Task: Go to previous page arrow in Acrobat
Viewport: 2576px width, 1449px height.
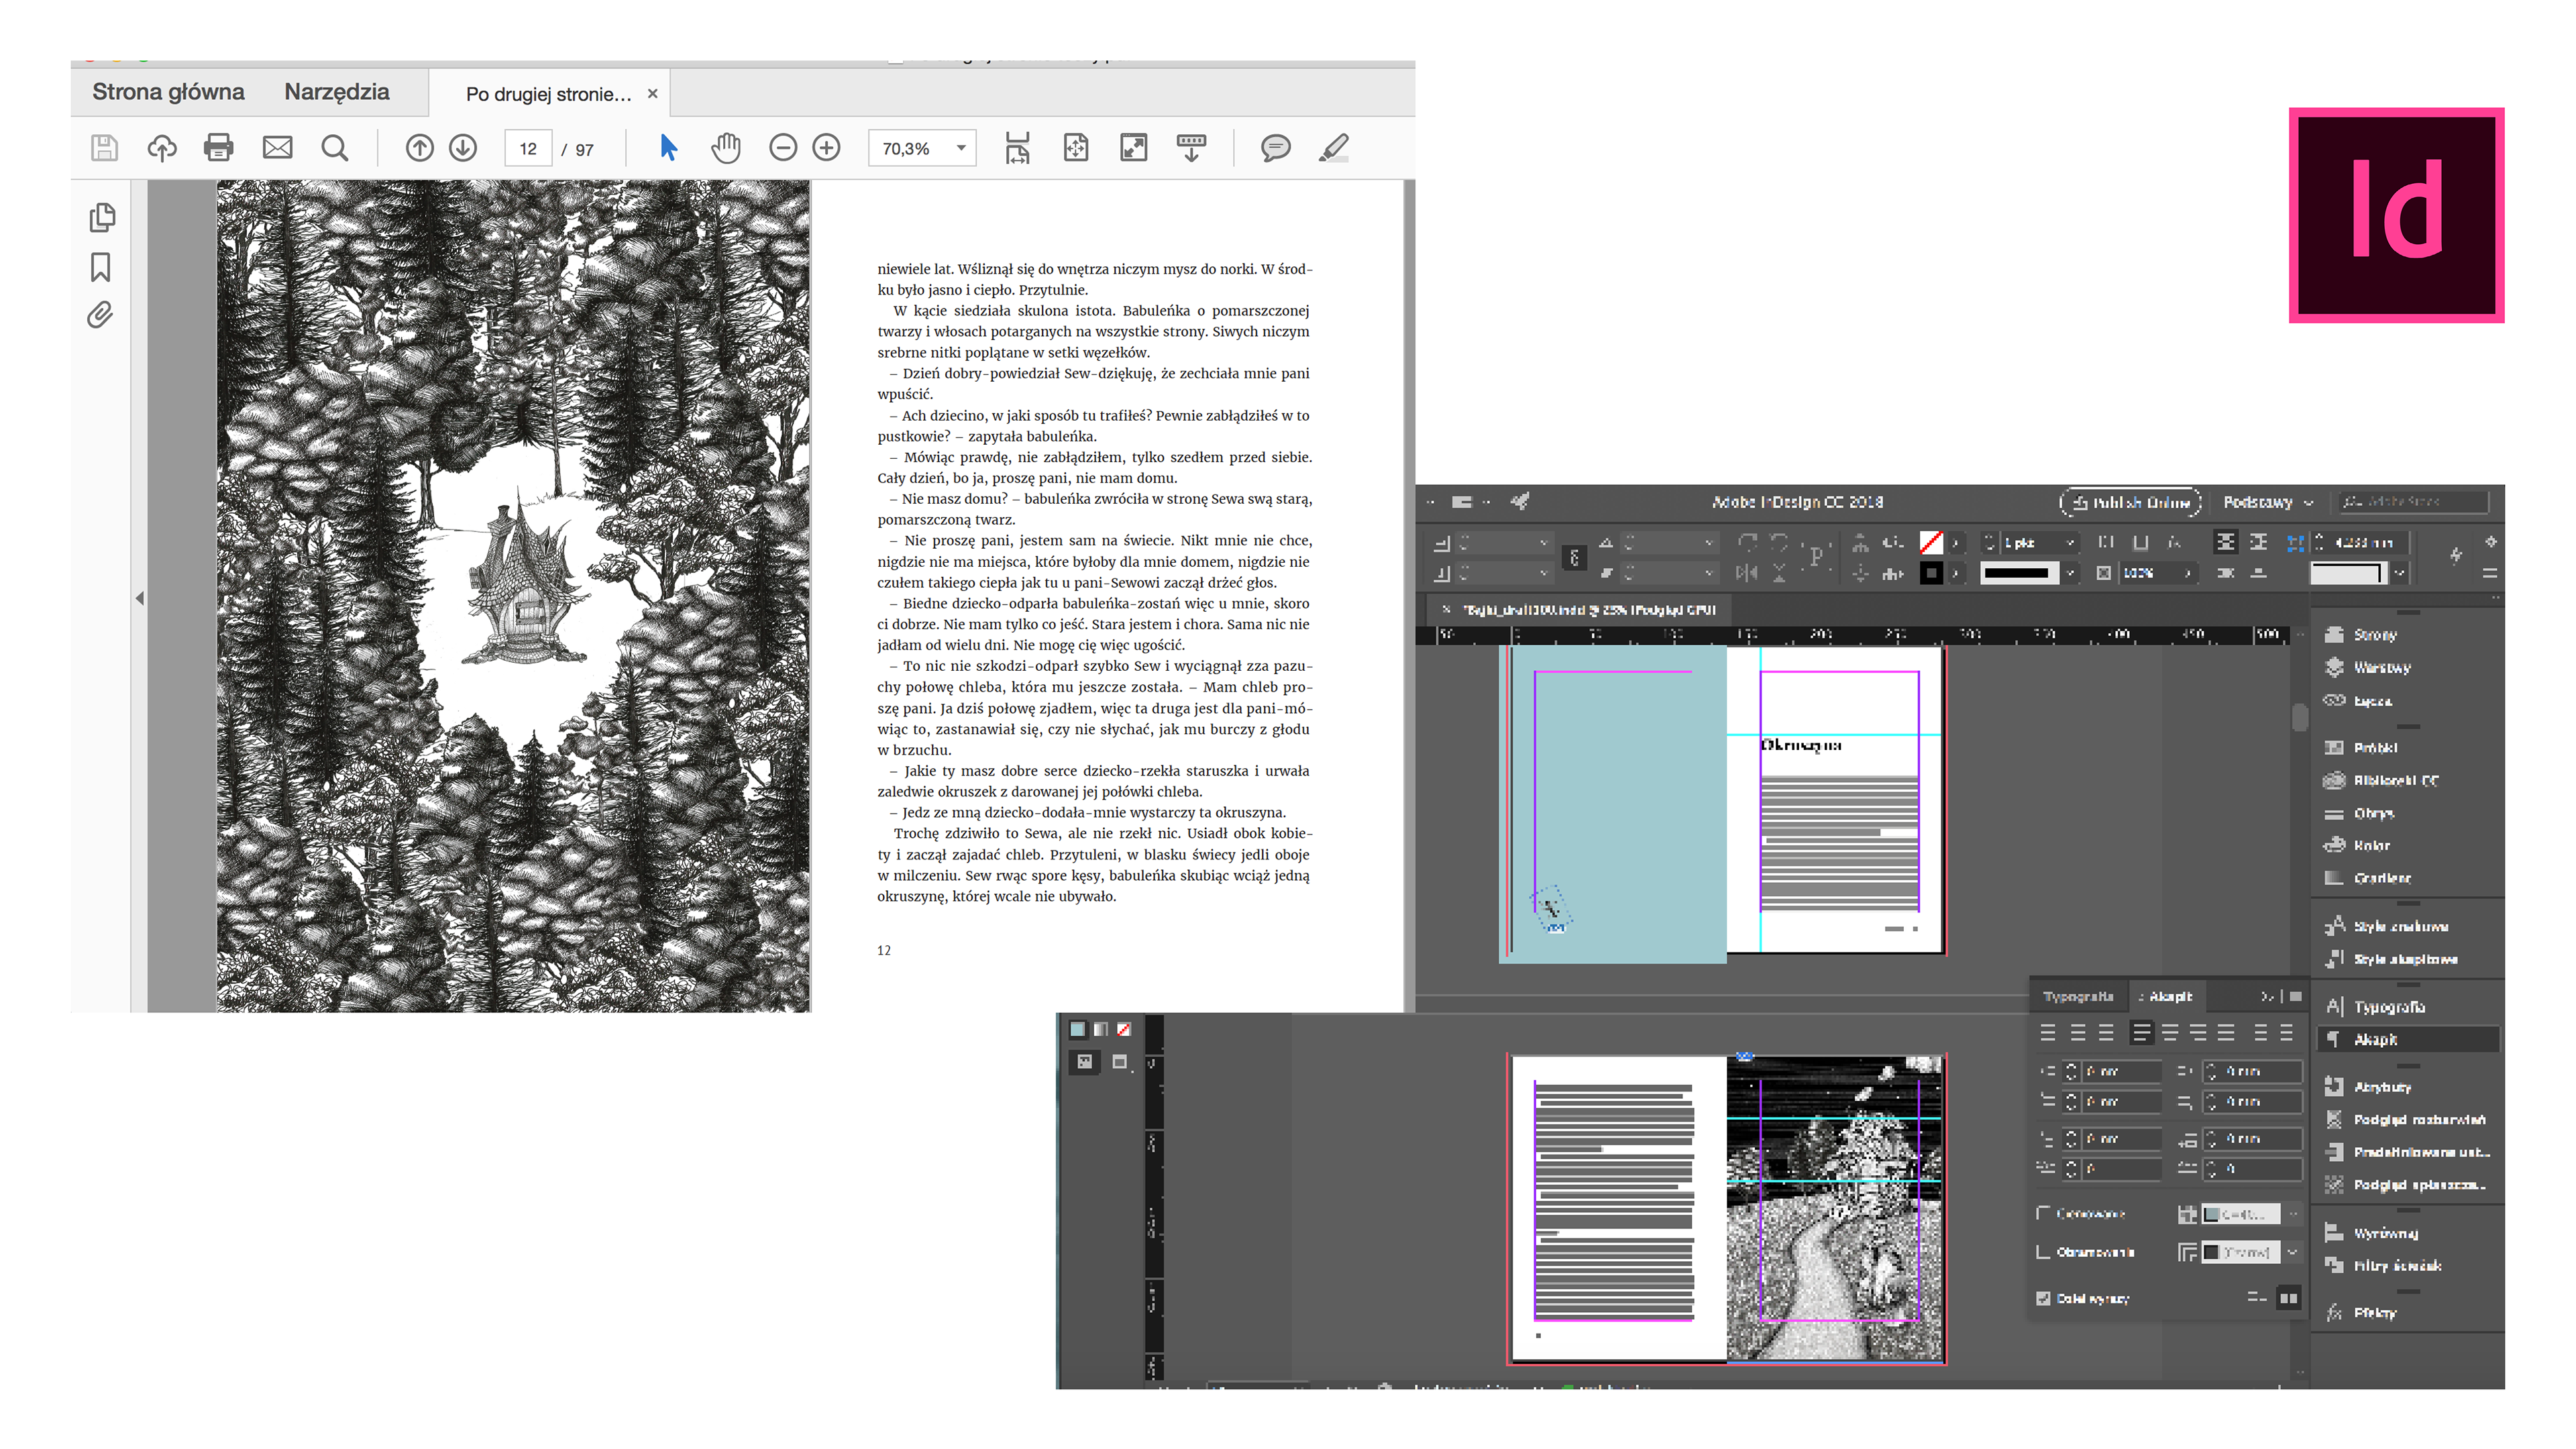Action: [420, 148]
